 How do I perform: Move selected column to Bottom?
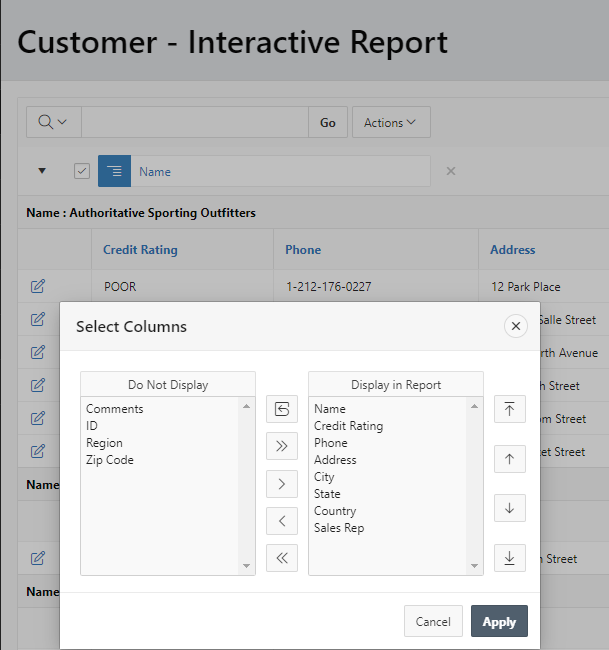[509, 557]
